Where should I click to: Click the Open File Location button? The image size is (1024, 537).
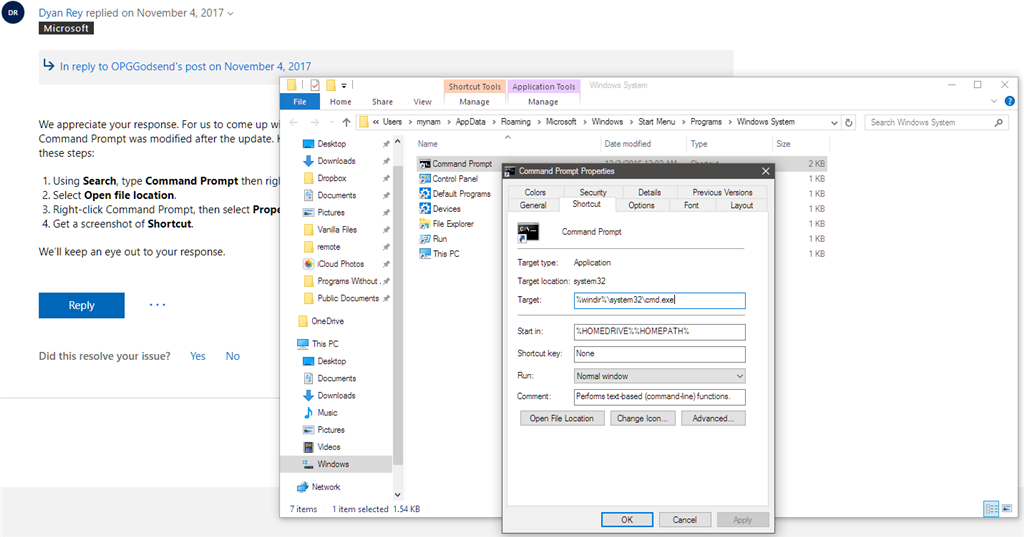(562, 418)
